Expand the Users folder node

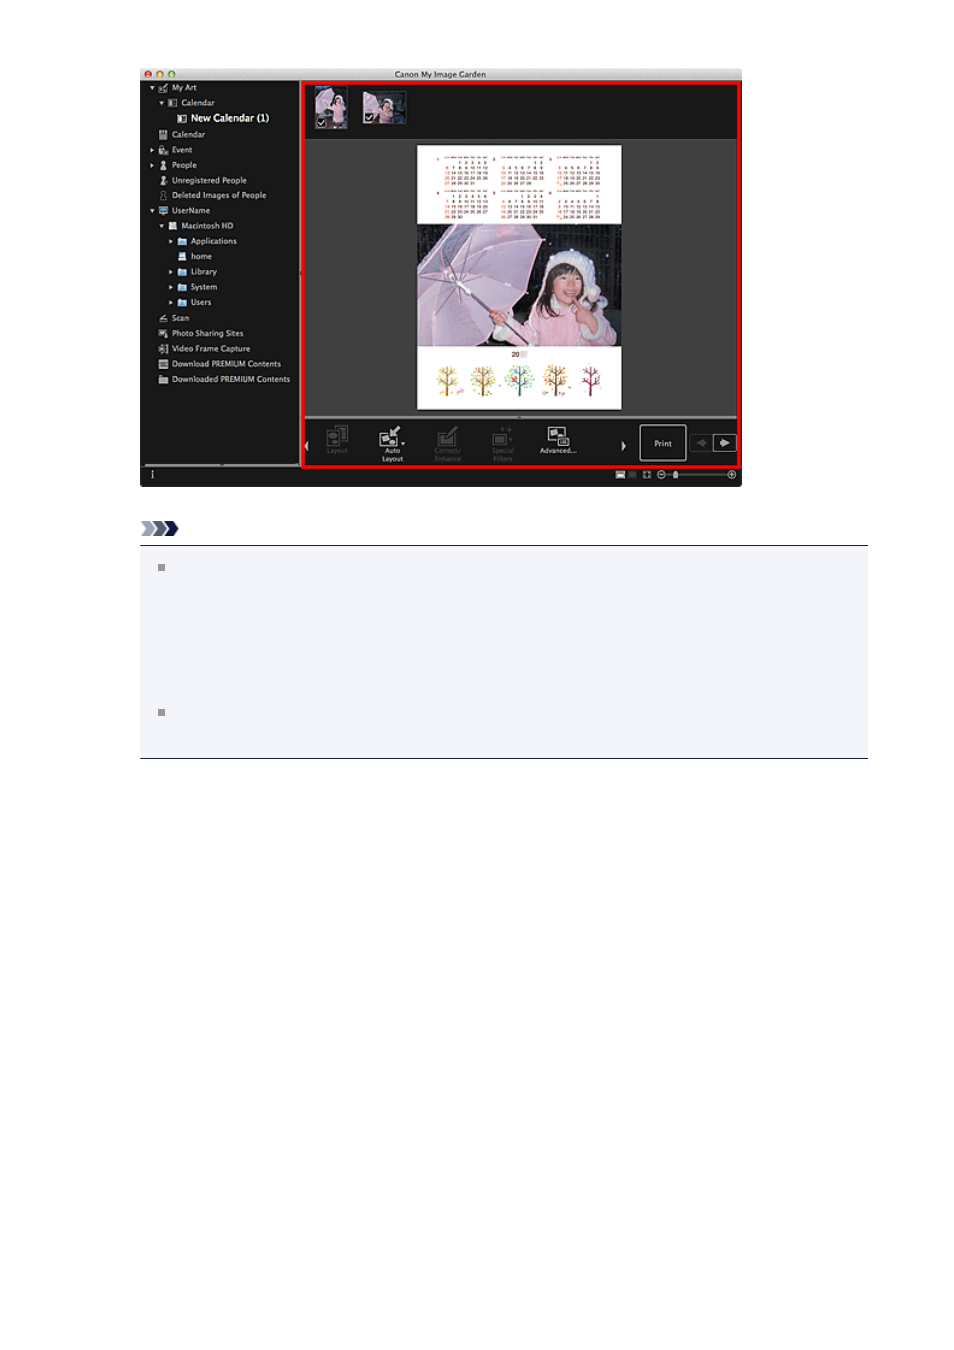tap(171, 303)
